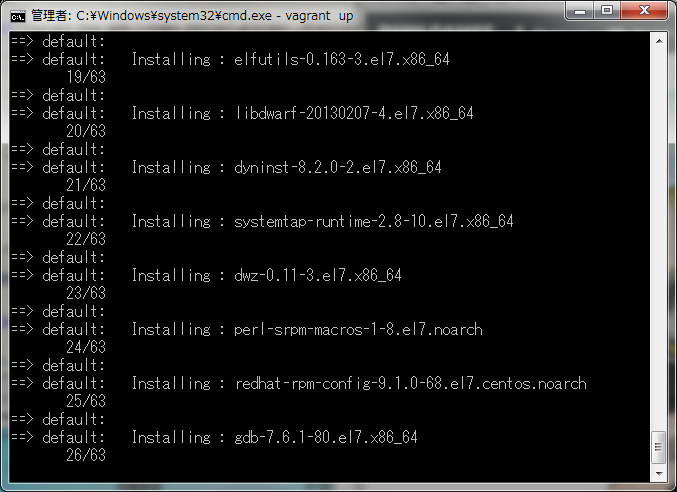Click the scrollbar down arrow
The image size is (677, 492).
pyautogui.click(x=659, y=473)
